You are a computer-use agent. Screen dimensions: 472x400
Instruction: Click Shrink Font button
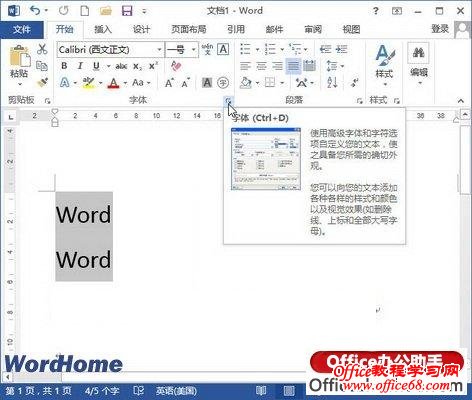(185, 83)
